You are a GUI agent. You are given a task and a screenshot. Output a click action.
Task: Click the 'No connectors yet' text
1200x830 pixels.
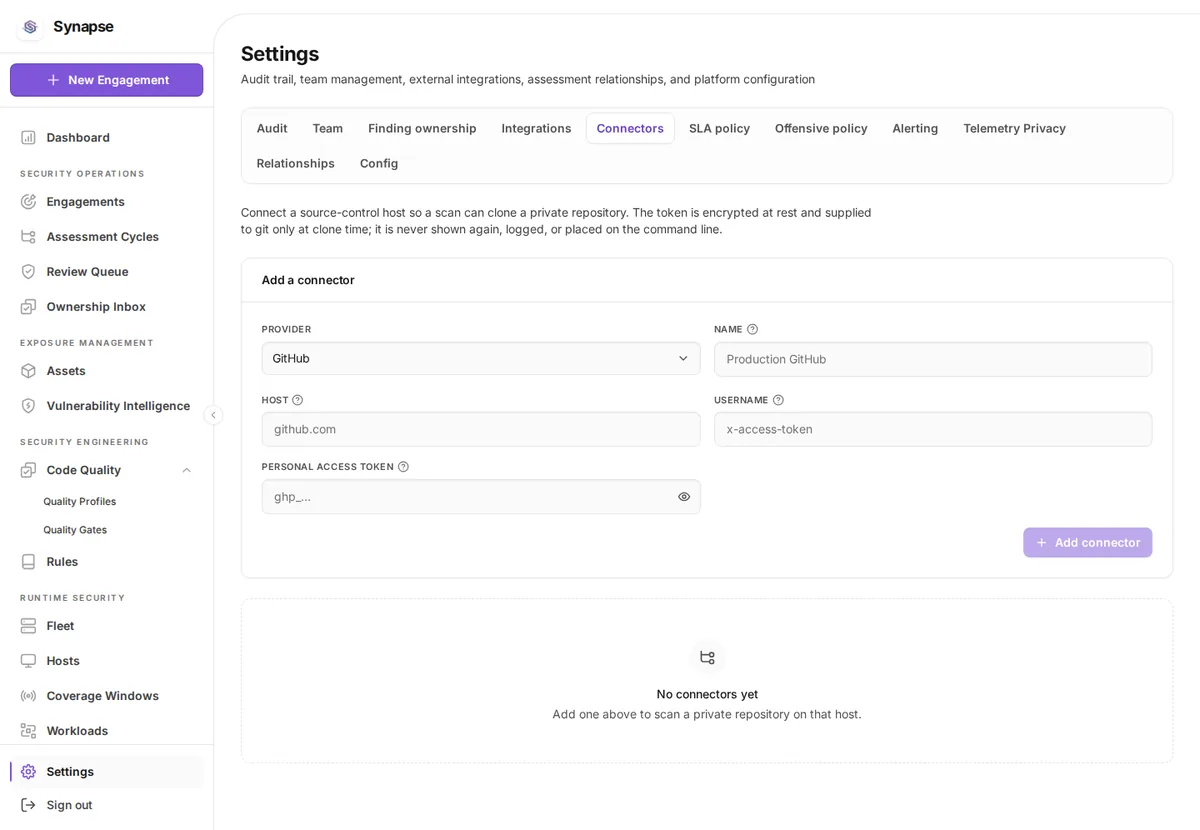click(x=707, y=694)
